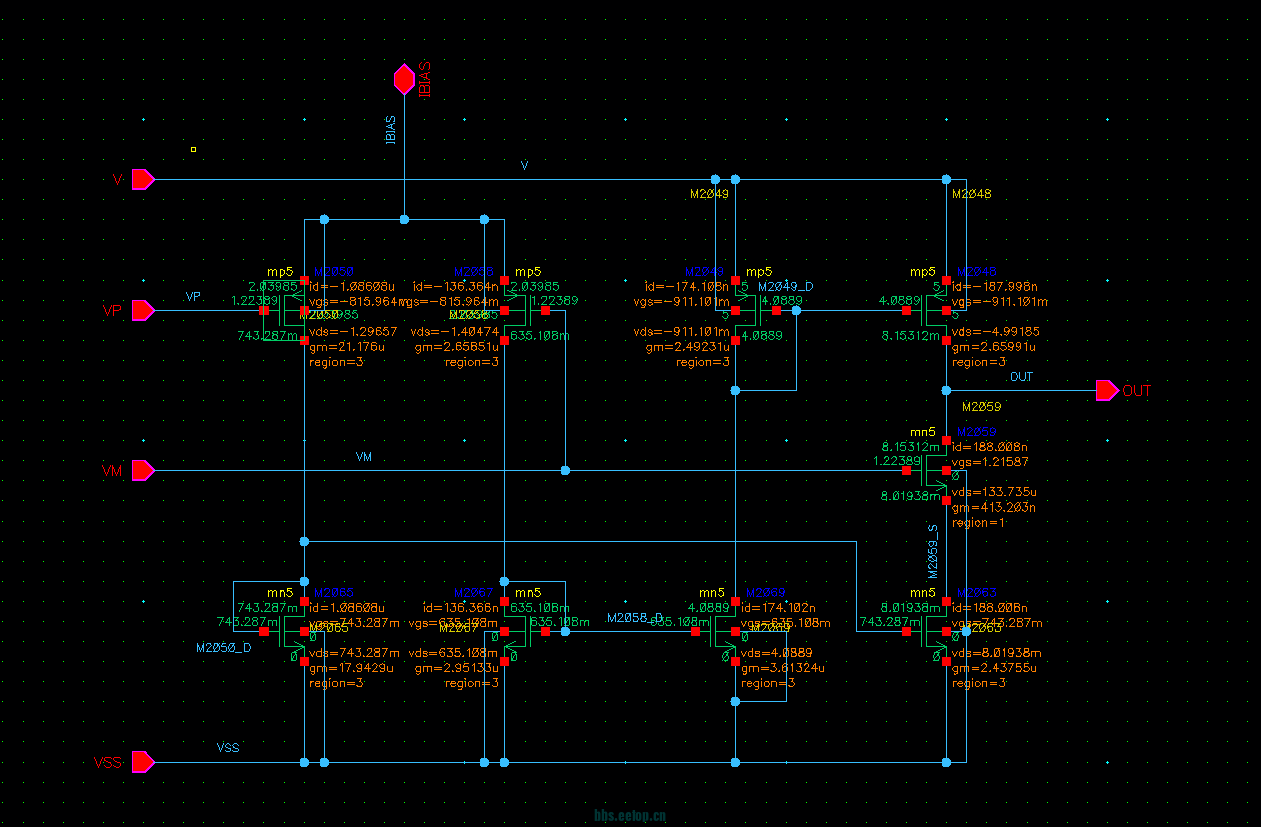Select PMOS transistor M2048 symbol
The width and height of the screenshot is (1261, 827).
pyautogui.click(x=936, y=311)
